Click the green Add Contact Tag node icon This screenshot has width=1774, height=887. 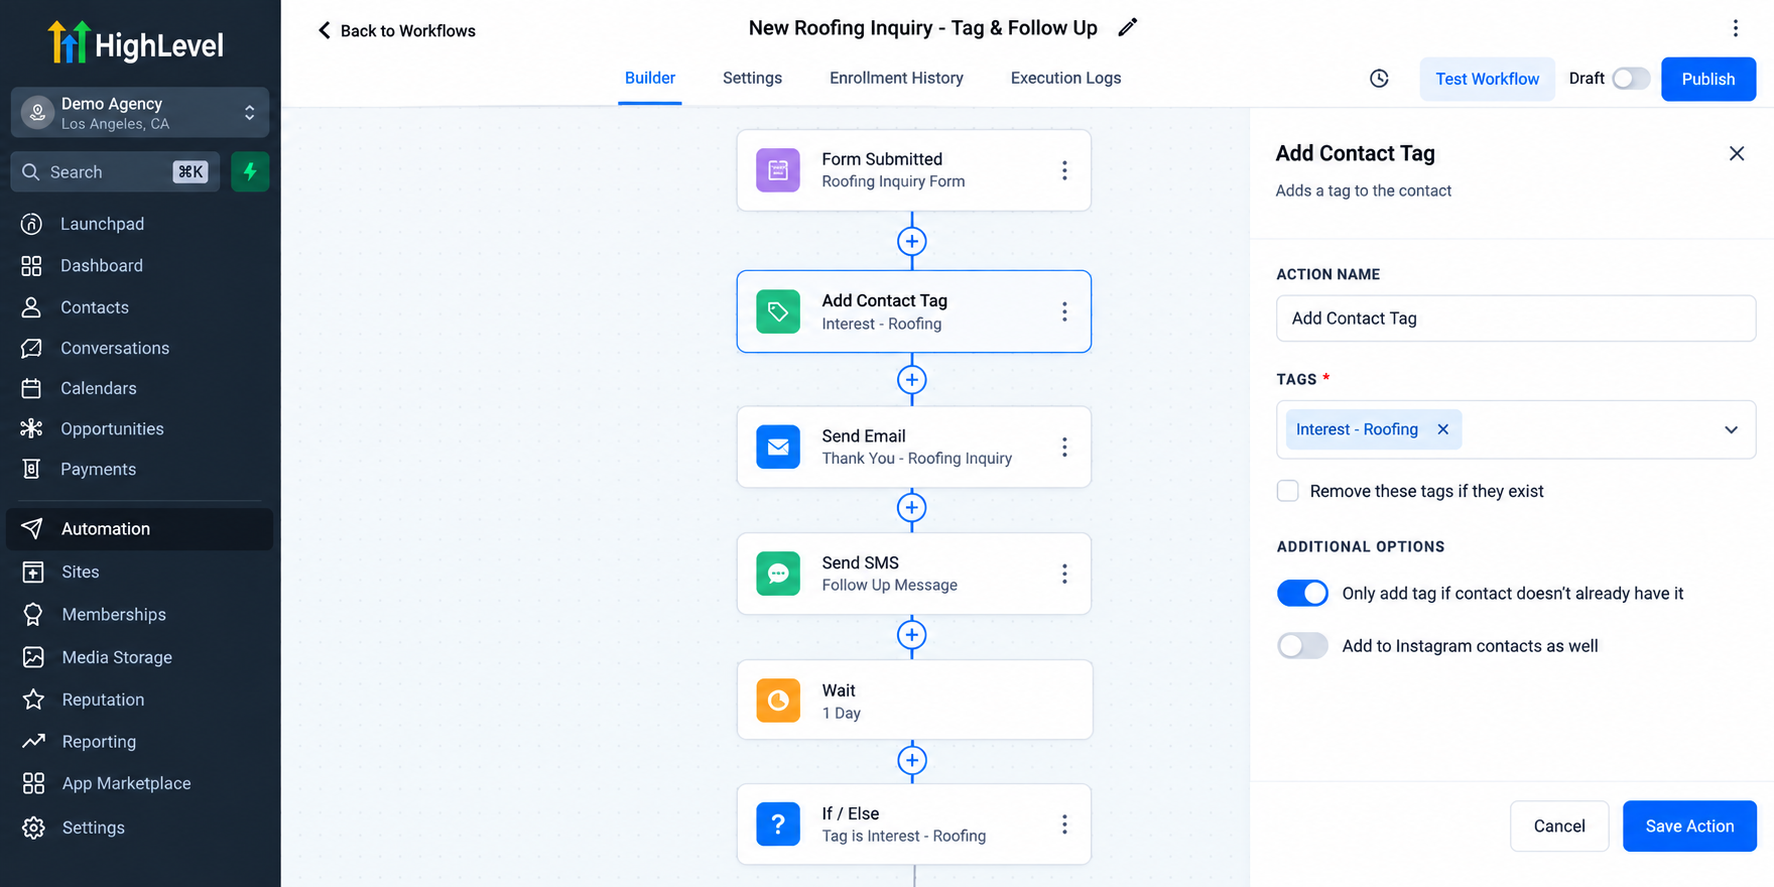[778, 312]
